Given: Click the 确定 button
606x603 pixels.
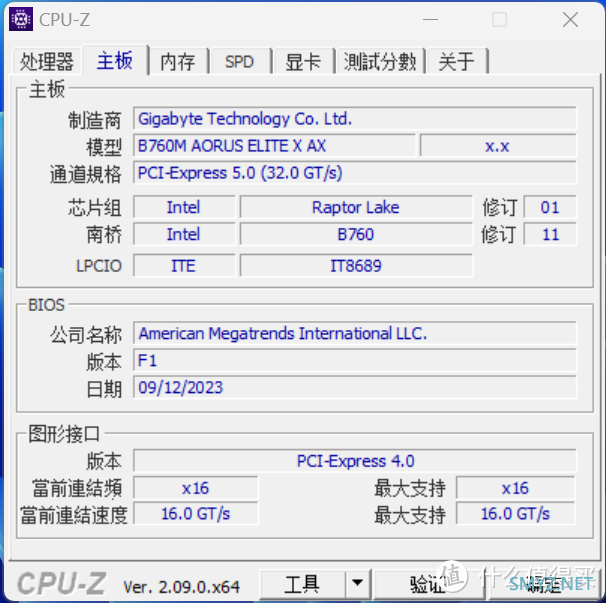Looking at the screenshot, I should coord(543,584).
